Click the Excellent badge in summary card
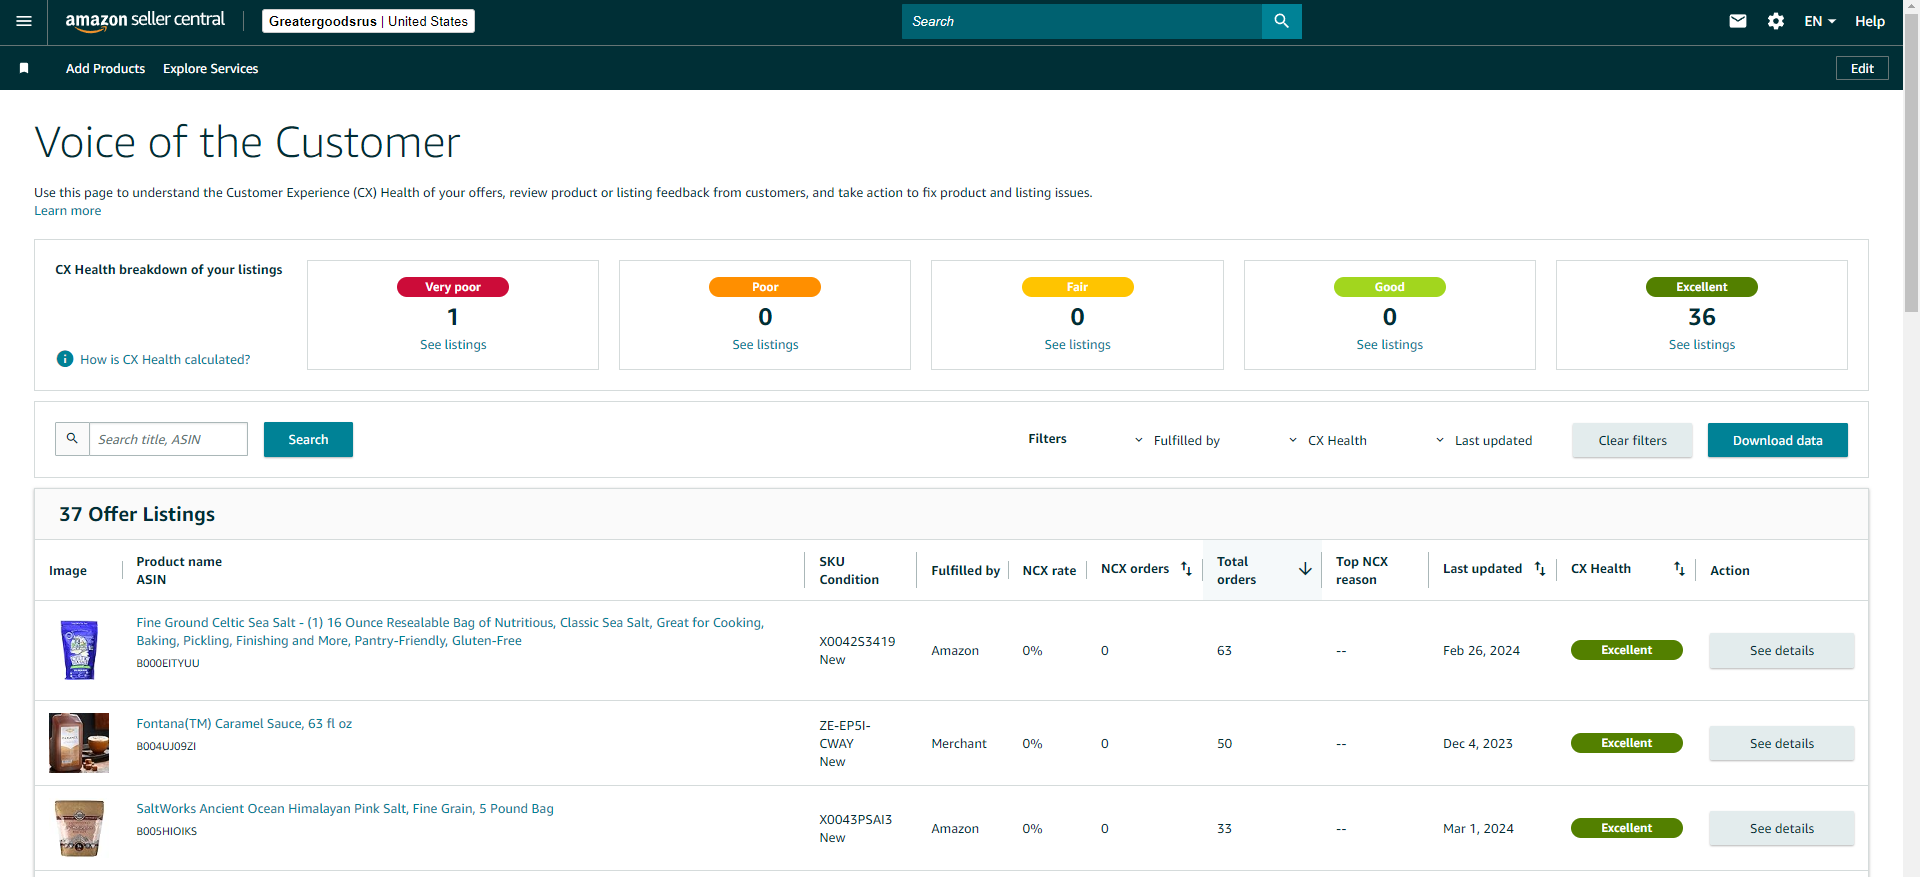 point(1701,287)
